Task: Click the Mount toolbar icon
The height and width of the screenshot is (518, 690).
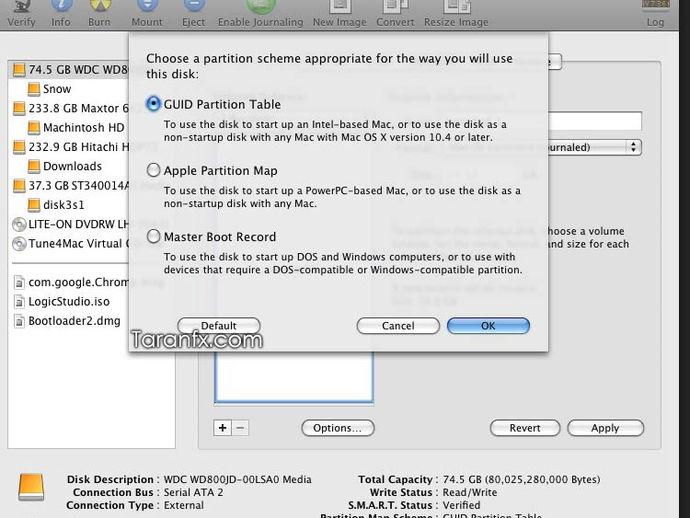Action: [x=147, y=7]
